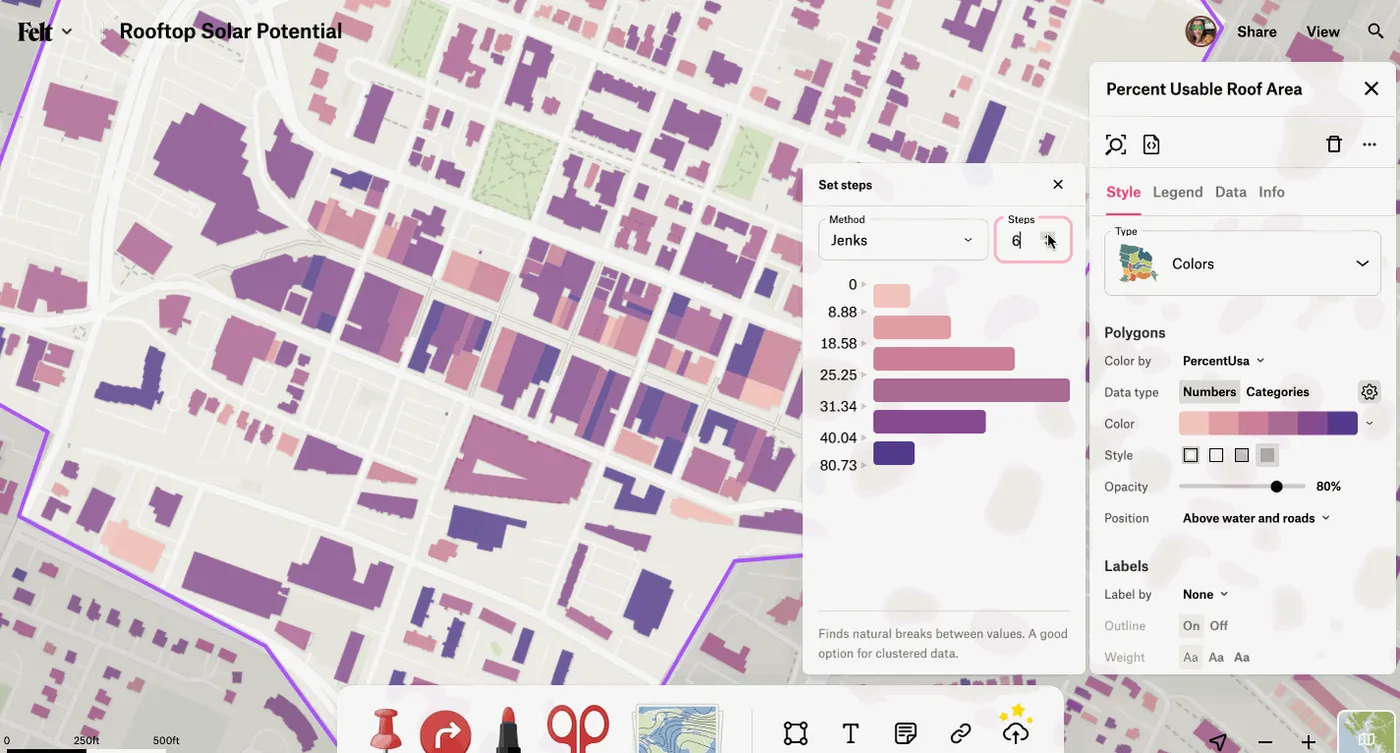The height and width of the screenshot is (753, 1400).
Task: Expand the Felt logo menu
Action: [x=45, y=32]
